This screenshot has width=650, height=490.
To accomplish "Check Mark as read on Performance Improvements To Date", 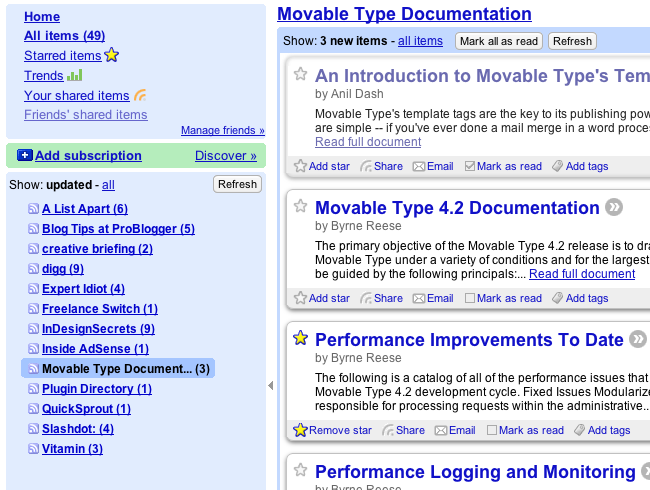I will 492,430.
